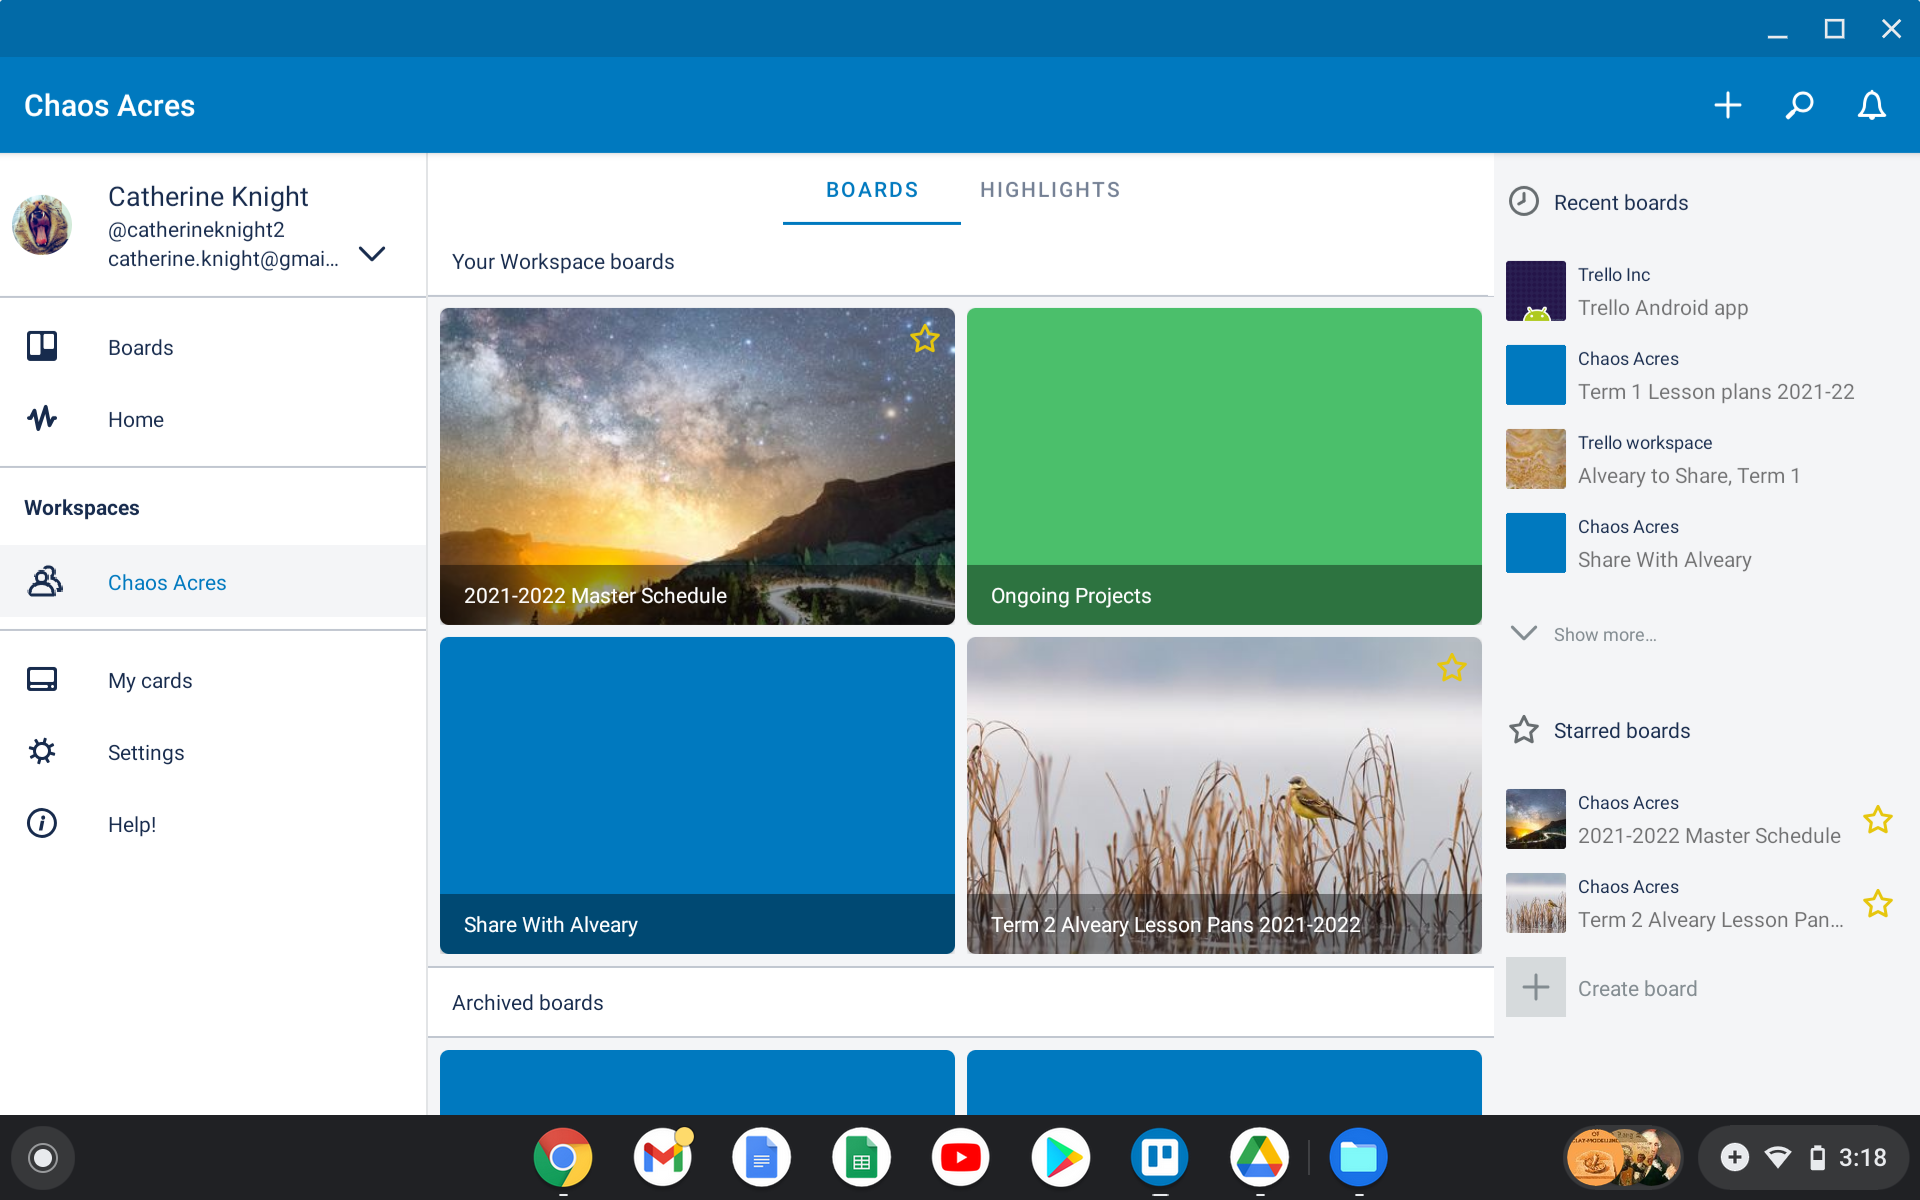The height and width of the screenshot is (1200, 1920).
Task: Open the blue Share With Alveary board tile
Action: (x=697, y=795)
